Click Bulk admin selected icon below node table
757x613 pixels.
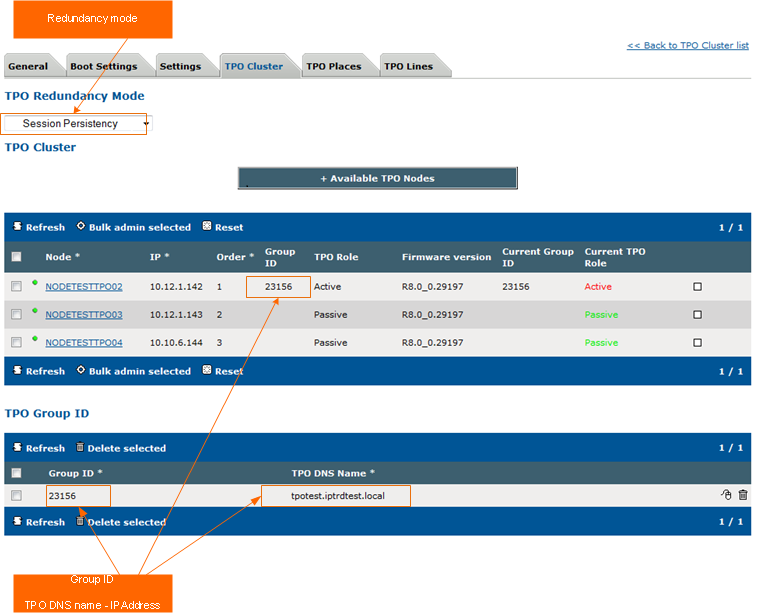(x=81, y=370)
